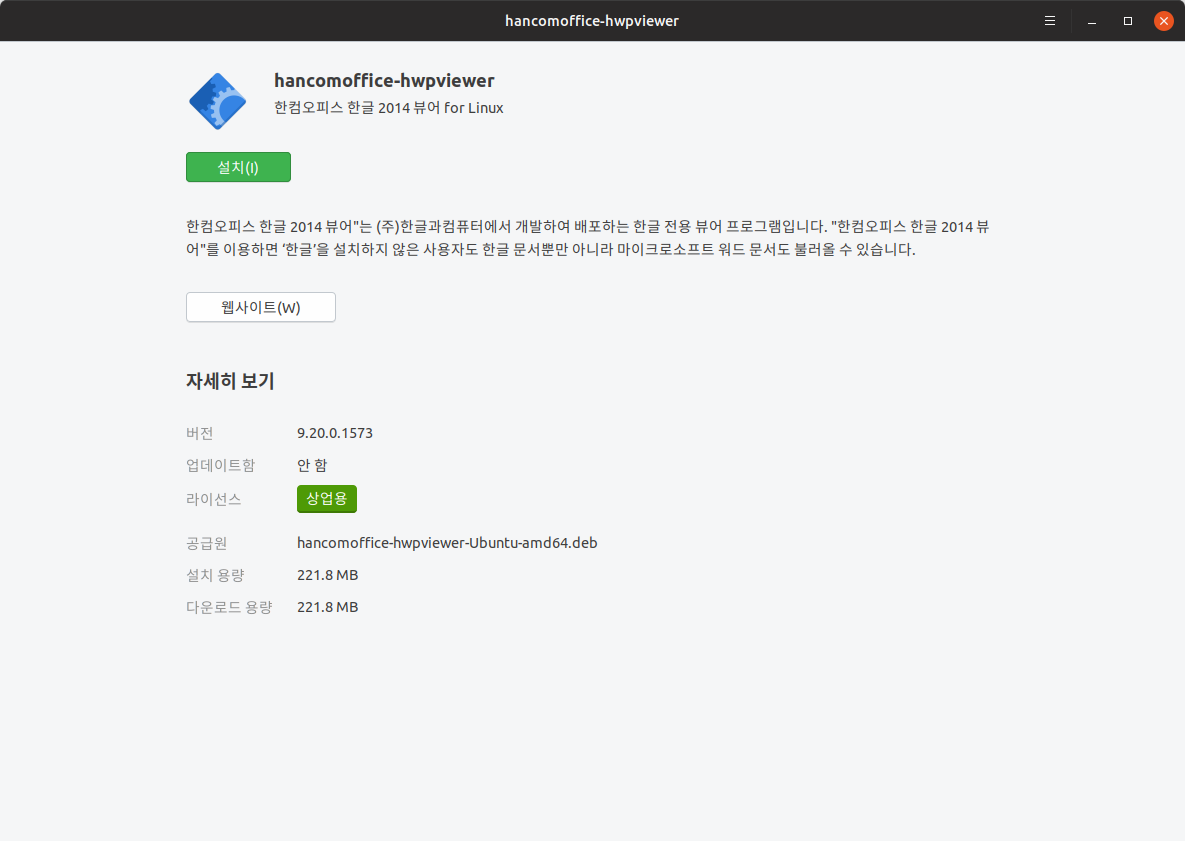Click the 업데이트함 label
This screenshot has width=1185, height=841.
pos(221,465)
